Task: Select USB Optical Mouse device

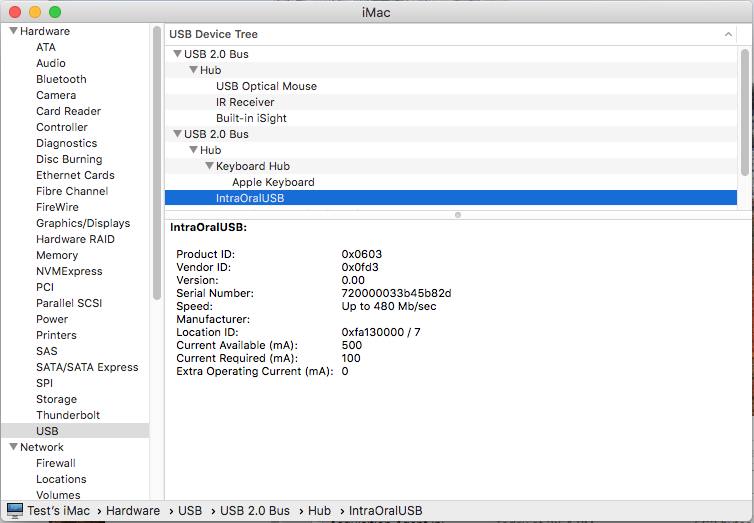Action: [266, 86]
